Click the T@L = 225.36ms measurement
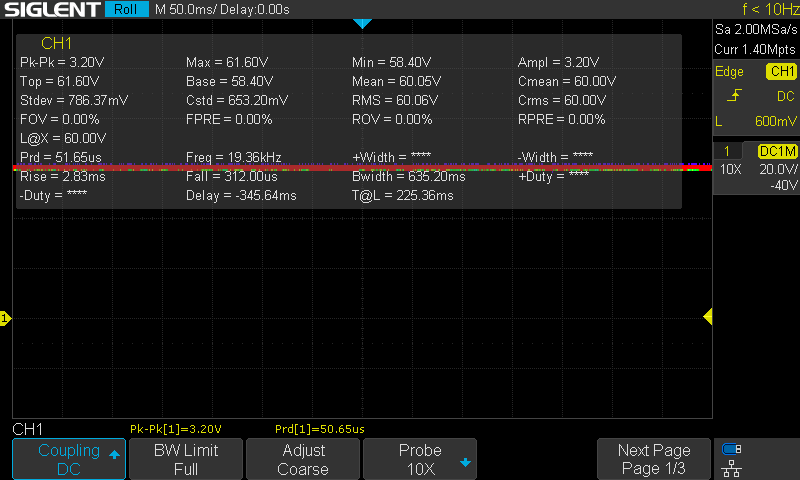800x480 pixels. pyautogui.click(x=403, y=195)
